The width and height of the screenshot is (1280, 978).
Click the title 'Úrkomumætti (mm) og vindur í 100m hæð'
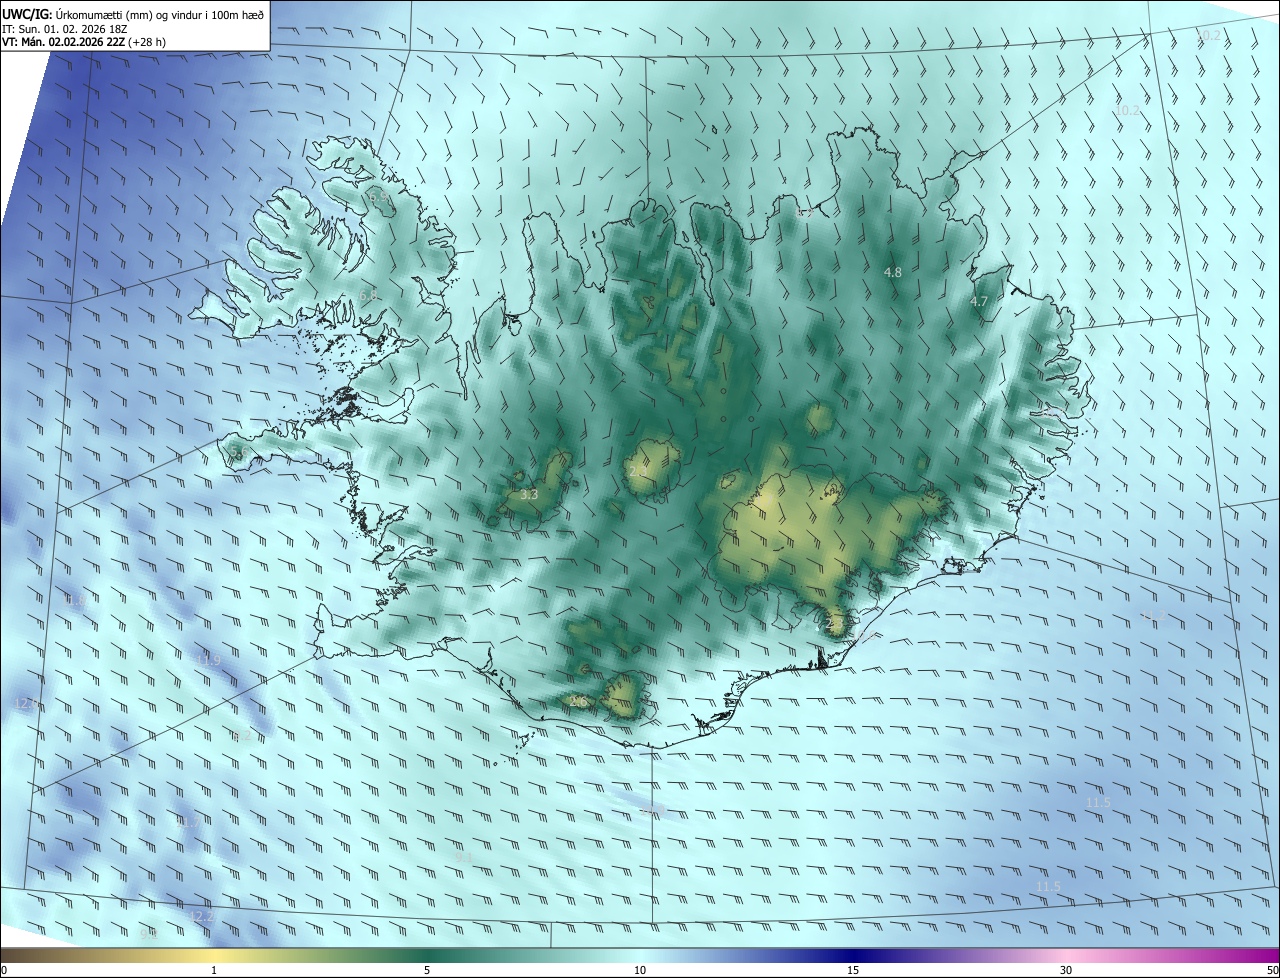(160, 14)
